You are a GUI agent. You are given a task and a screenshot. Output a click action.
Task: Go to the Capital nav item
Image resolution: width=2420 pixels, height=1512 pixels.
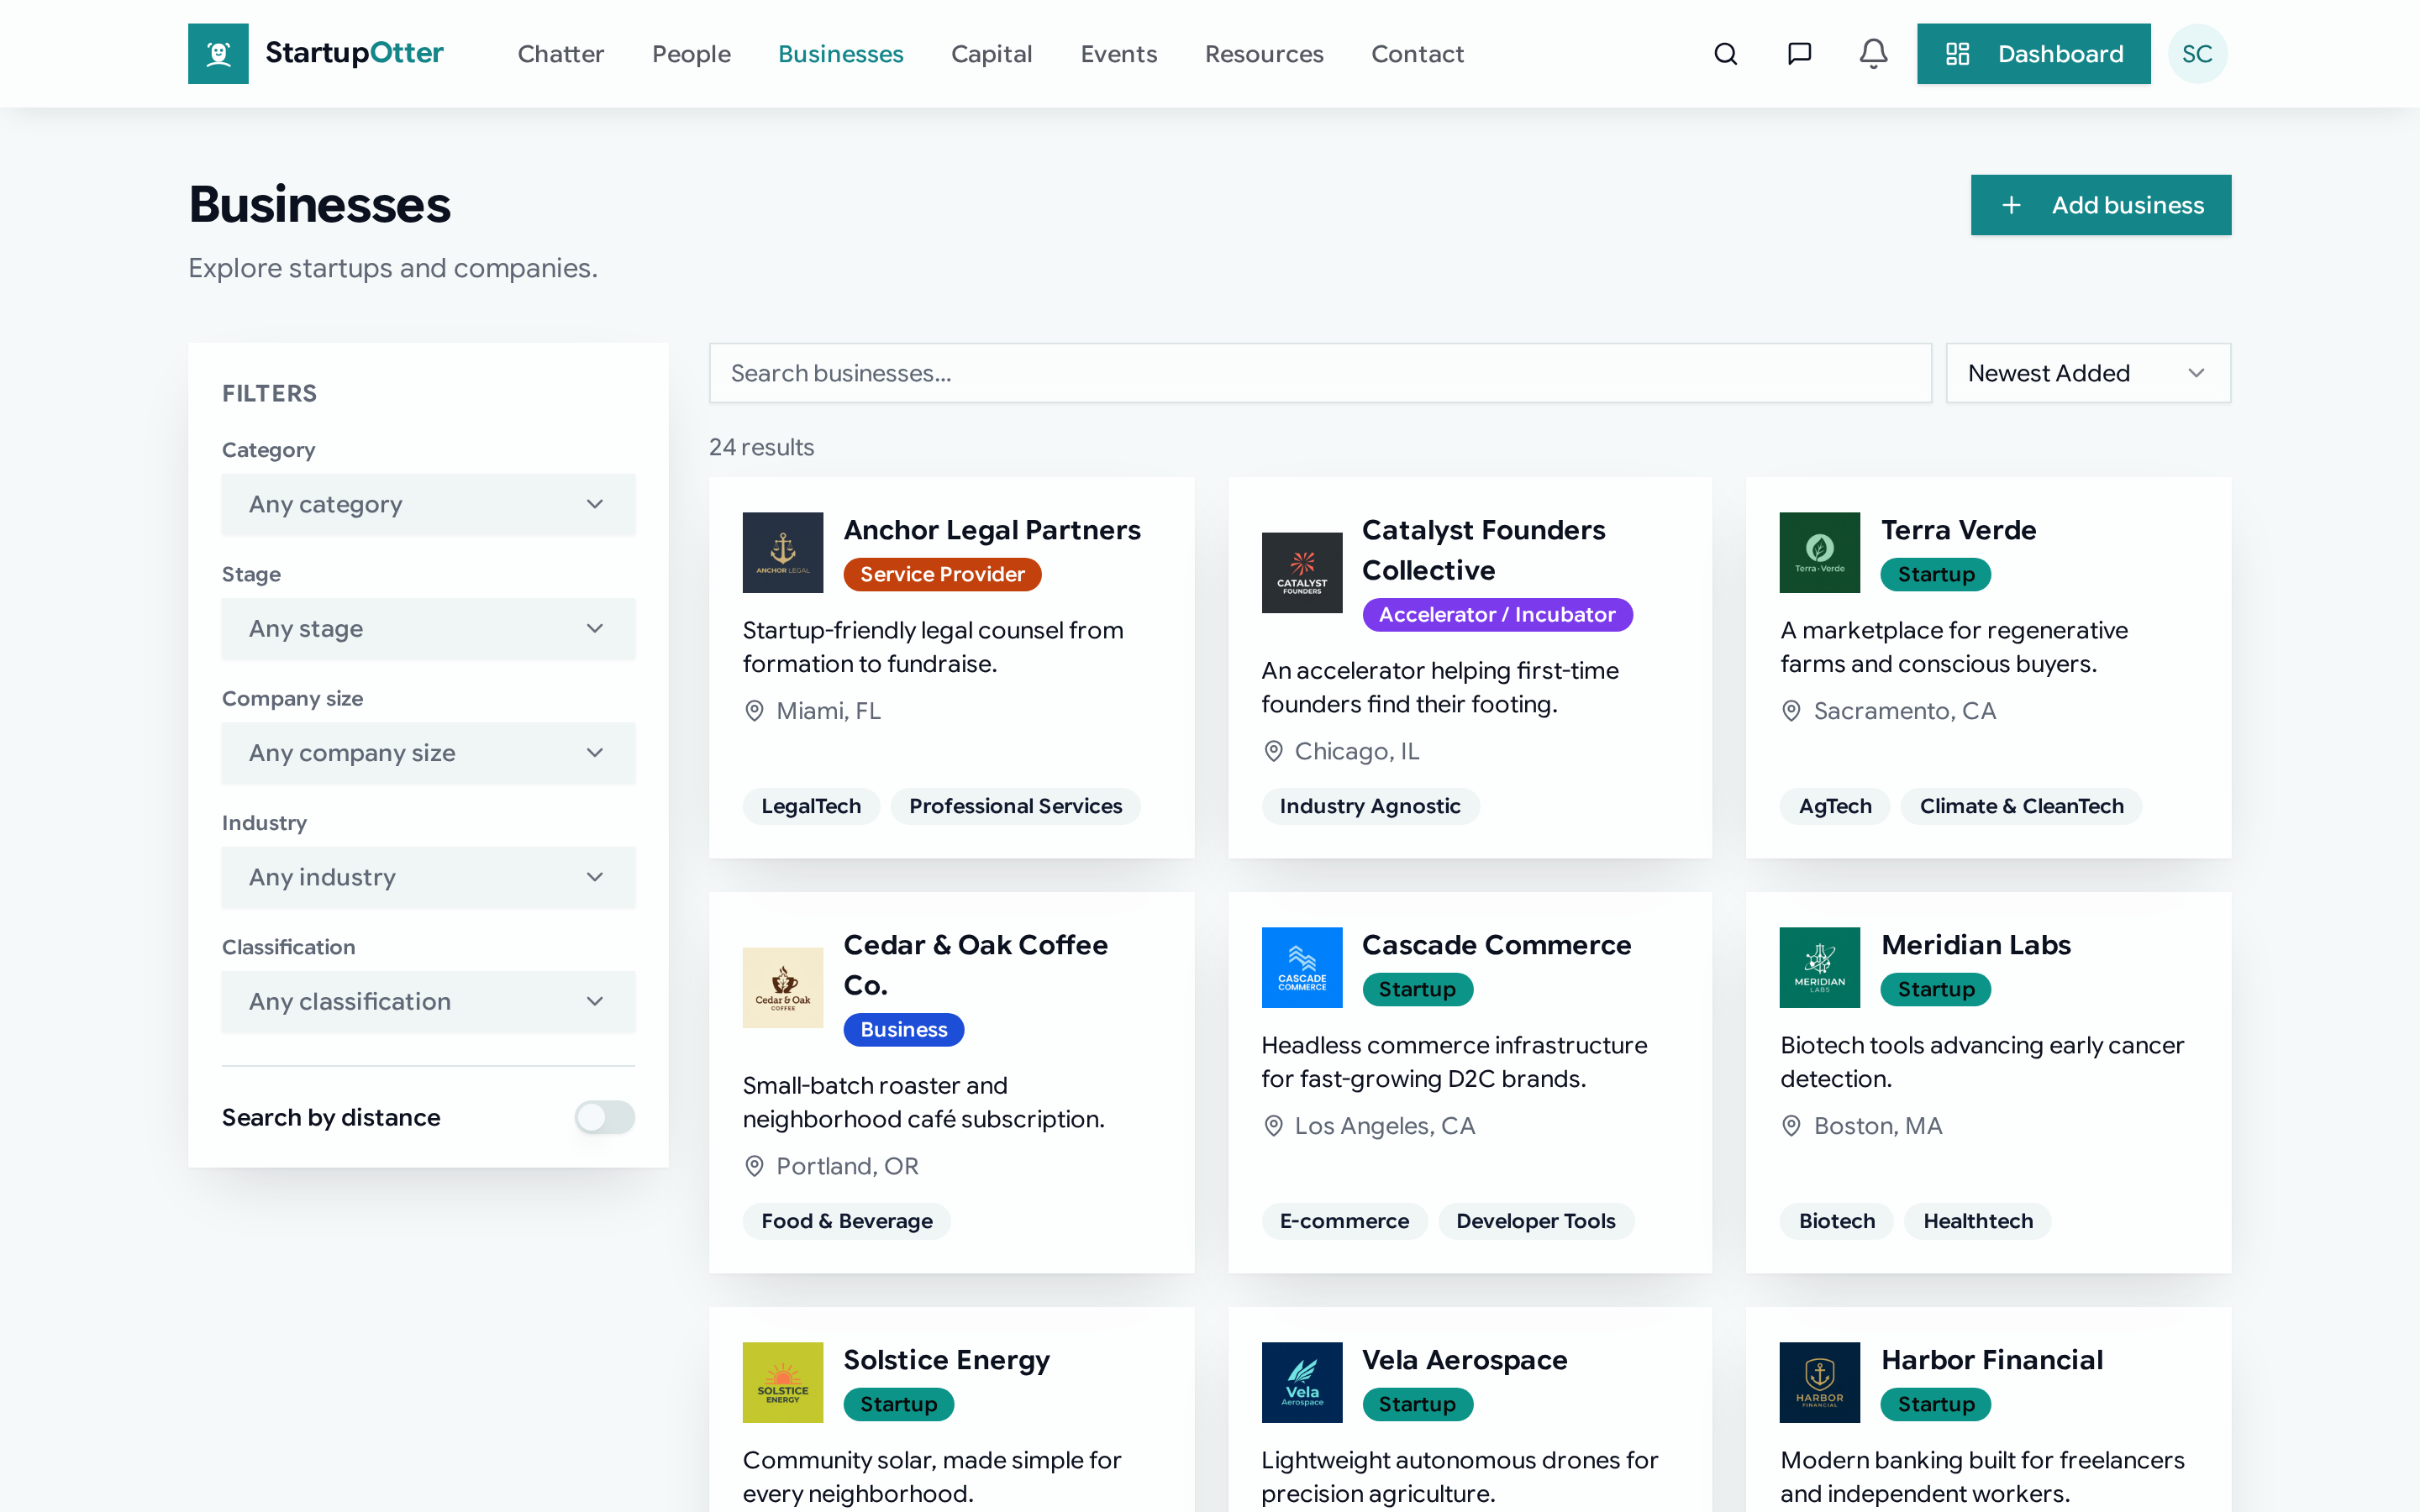point(991,54)
